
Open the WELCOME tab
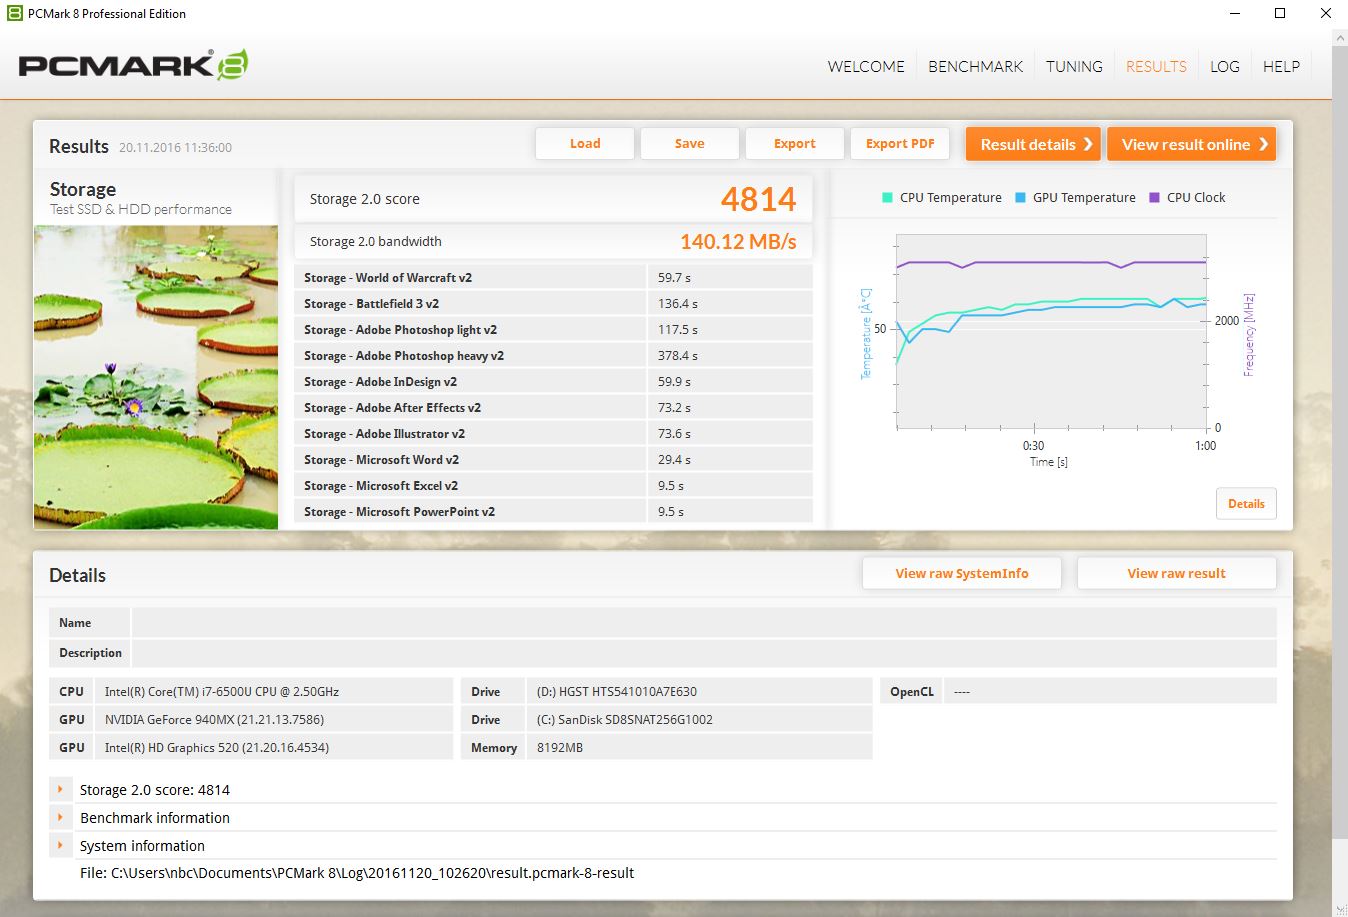[866, 66]
